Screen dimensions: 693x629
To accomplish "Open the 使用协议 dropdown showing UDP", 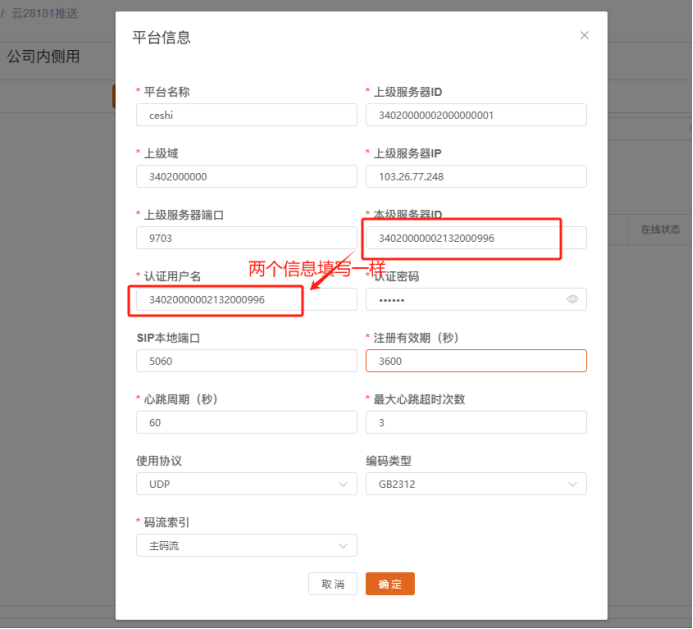I will tap(247, 484).
